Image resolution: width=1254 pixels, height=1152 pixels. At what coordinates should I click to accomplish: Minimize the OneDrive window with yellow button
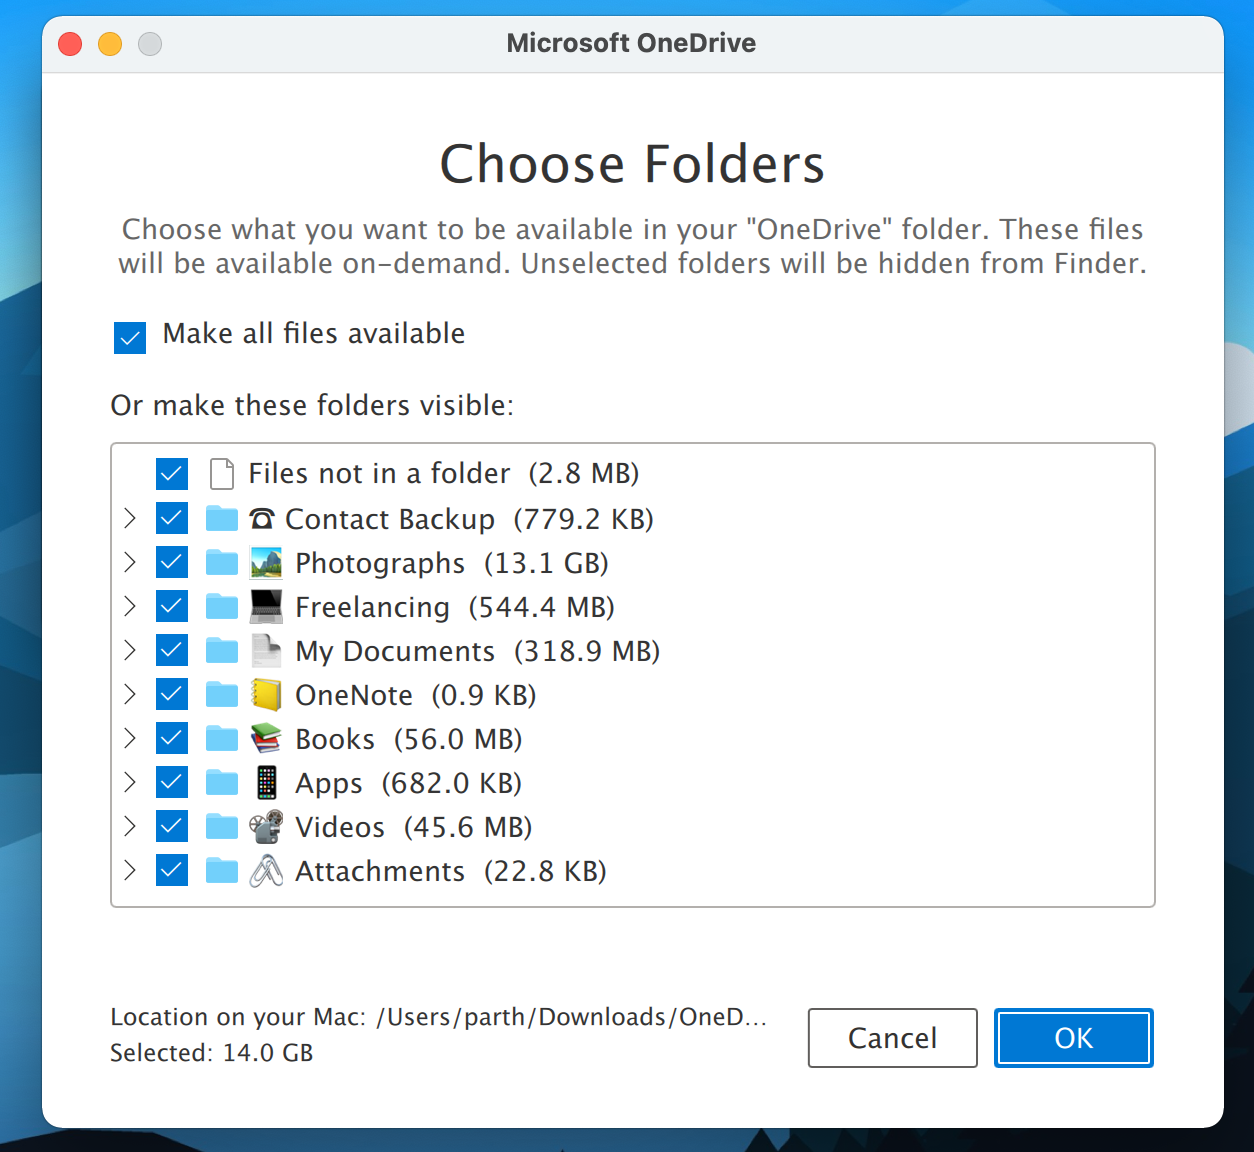pyautogui.click(x=110, y=44)
